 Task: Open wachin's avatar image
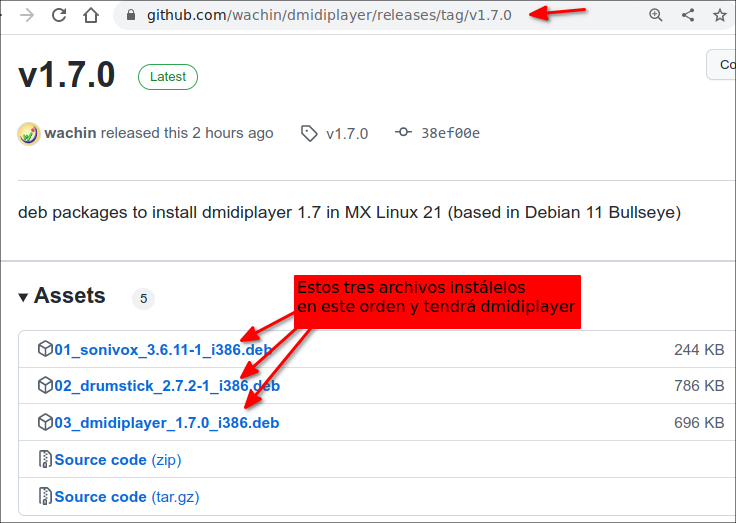pos(29,134)
